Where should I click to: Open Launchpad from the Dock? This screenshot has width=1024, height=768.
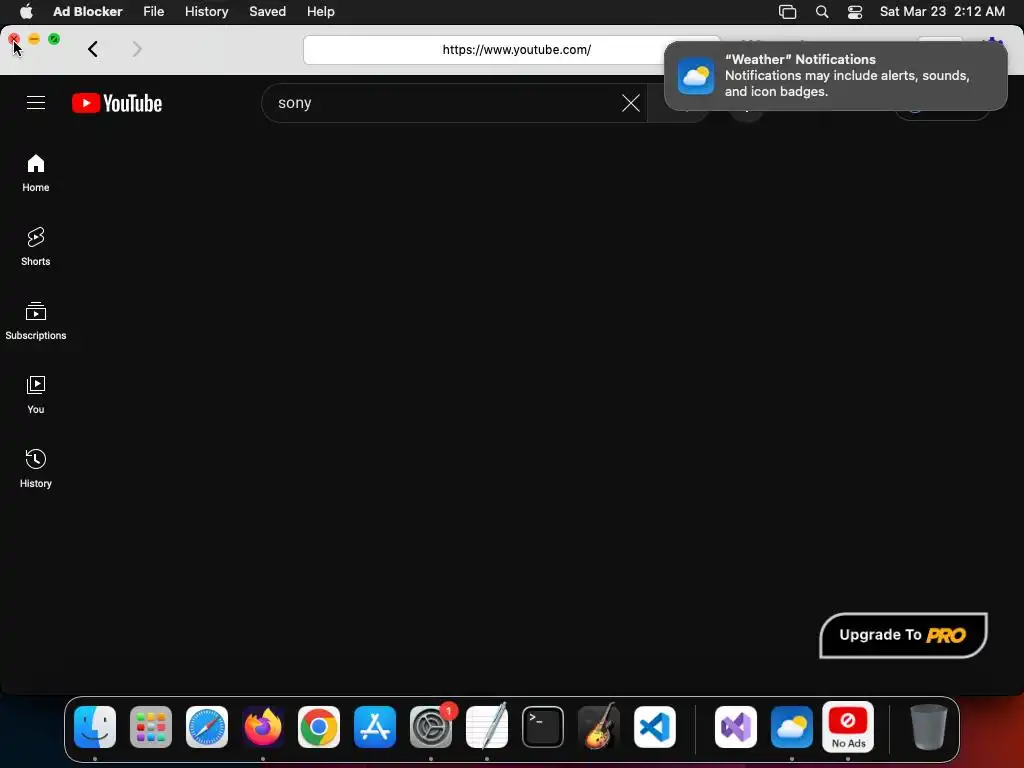[151, 727]
